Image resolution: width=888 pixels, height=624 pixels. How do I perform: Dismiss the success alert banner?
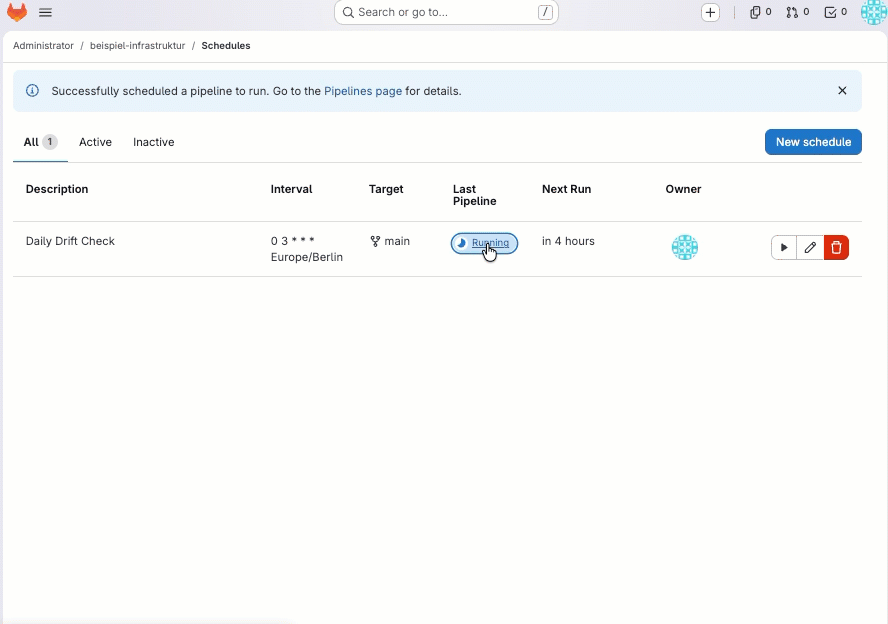tap(842, 91)
